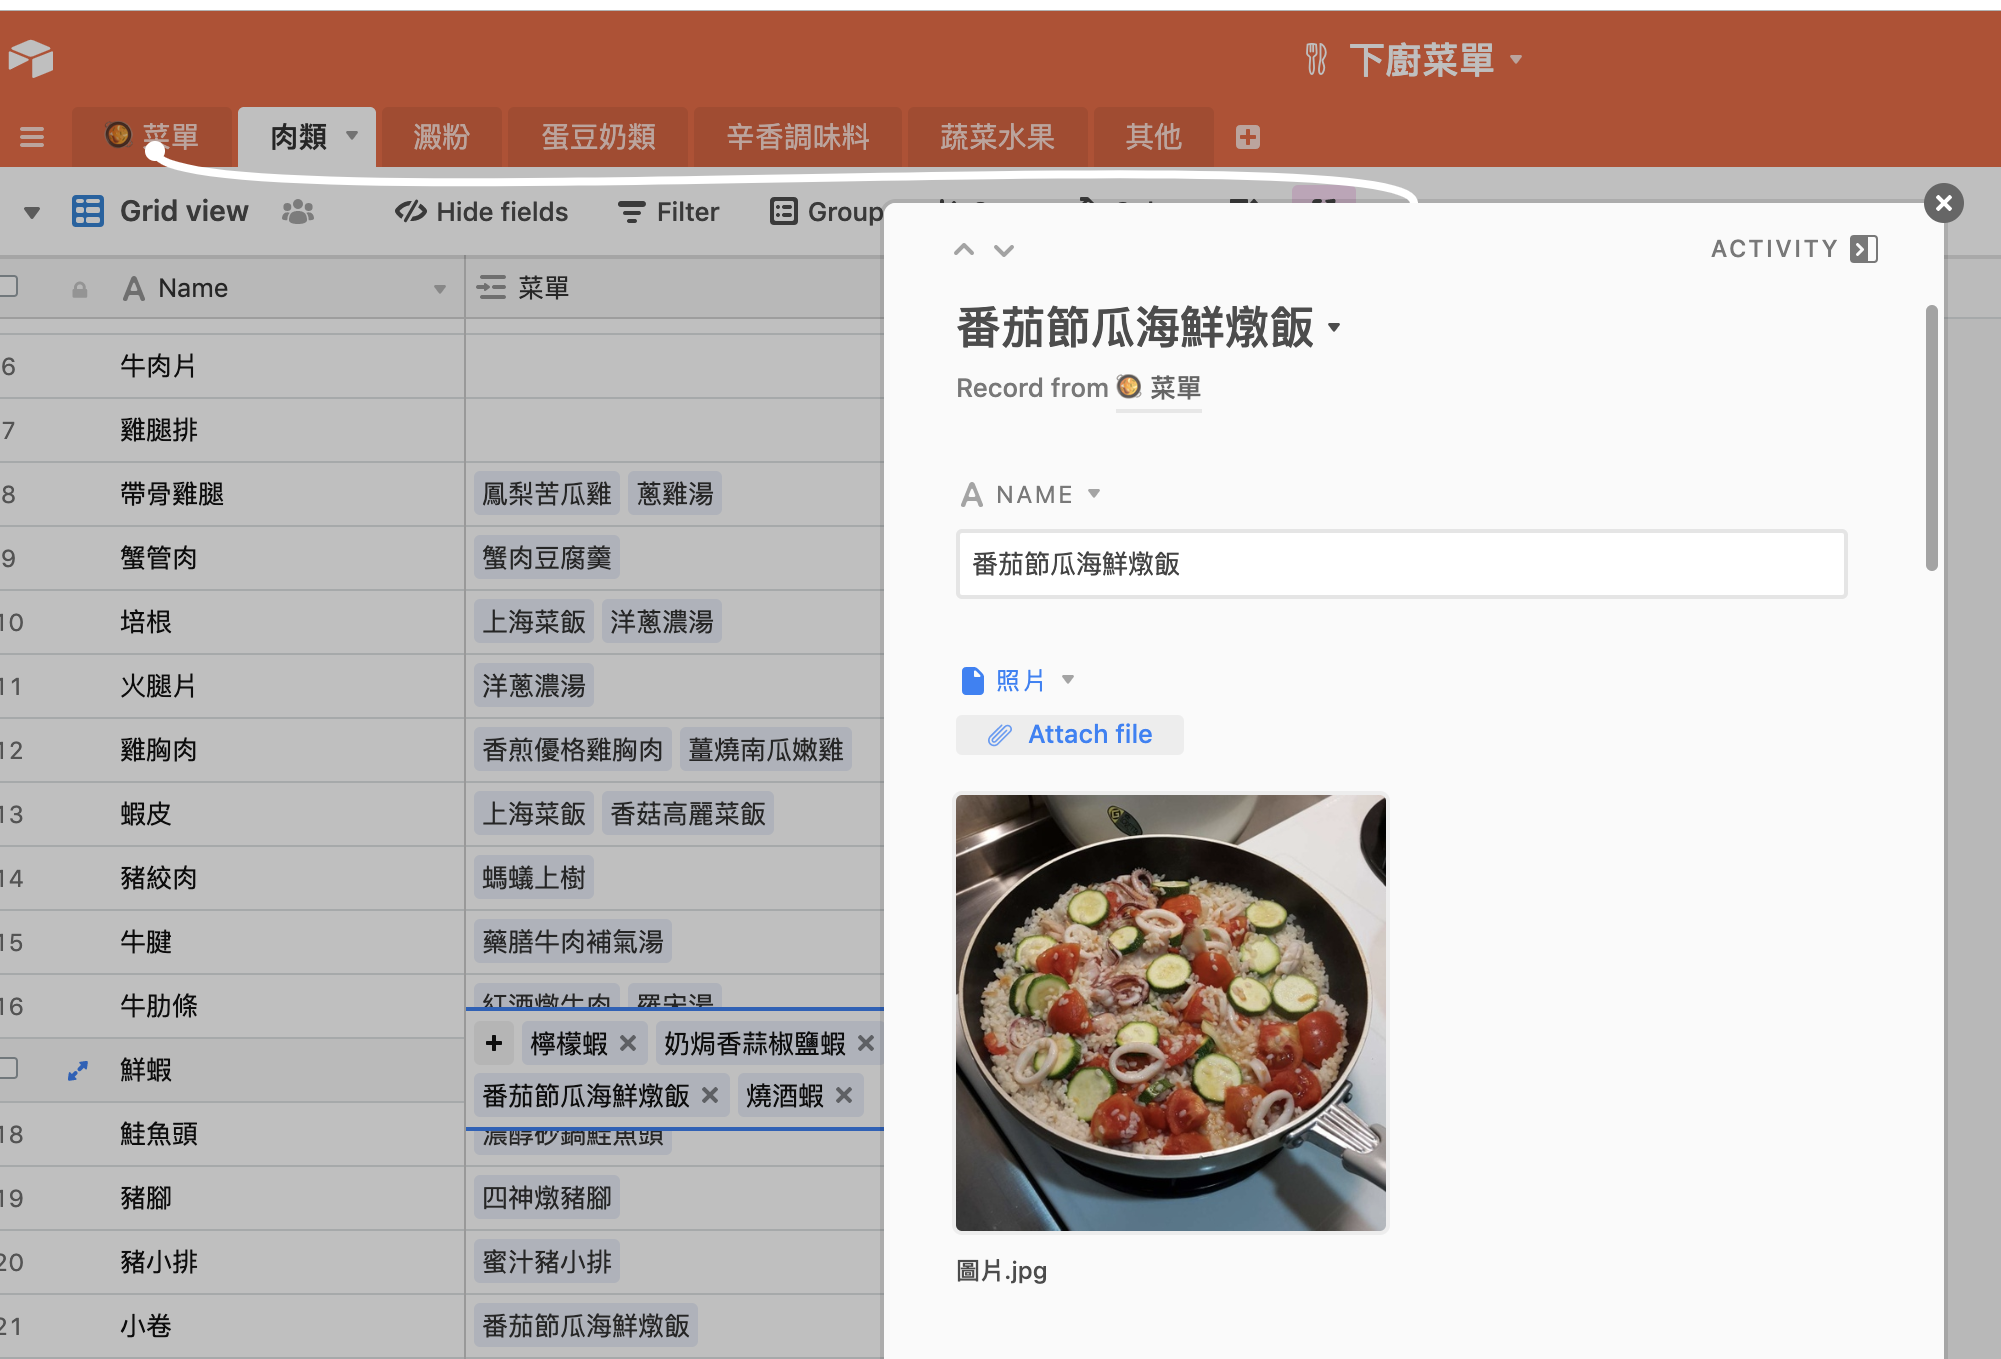Screen dimensions: 2001x1359
Task: Switch to the 澱粉 tab
Action: click(x=441, y=137)
